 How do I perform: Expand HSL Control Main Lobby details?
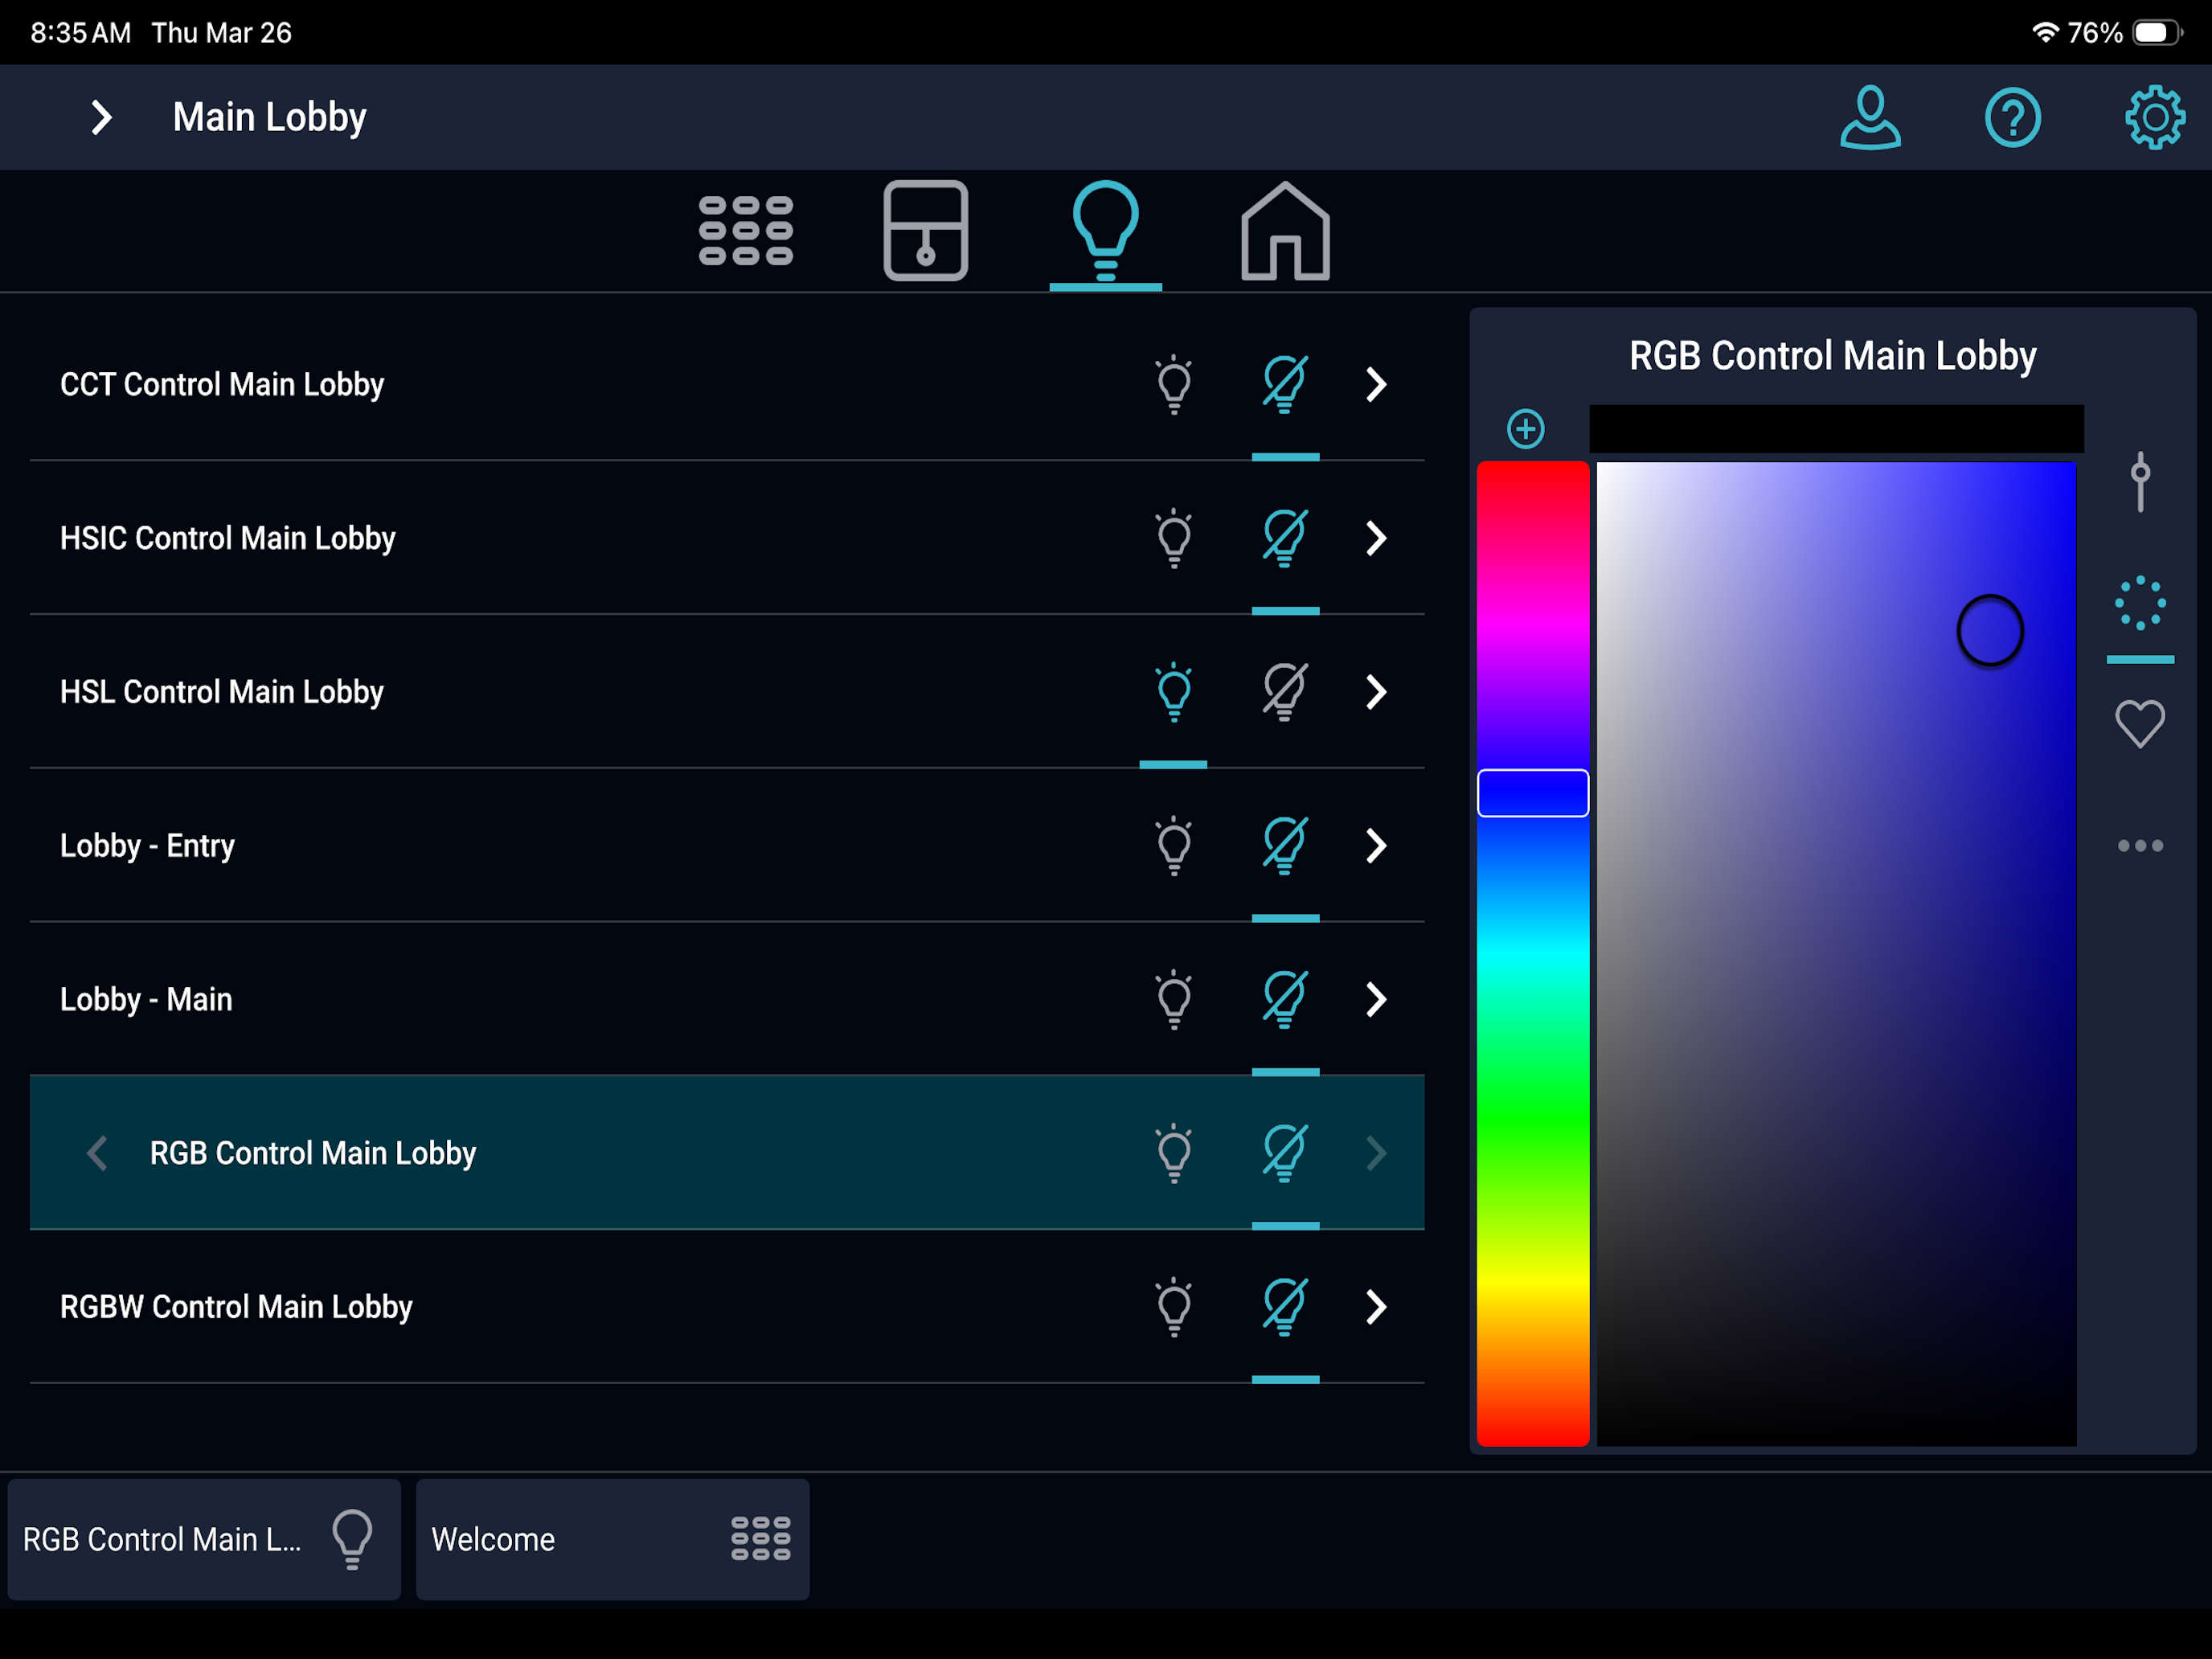(x=1376, y=692)
